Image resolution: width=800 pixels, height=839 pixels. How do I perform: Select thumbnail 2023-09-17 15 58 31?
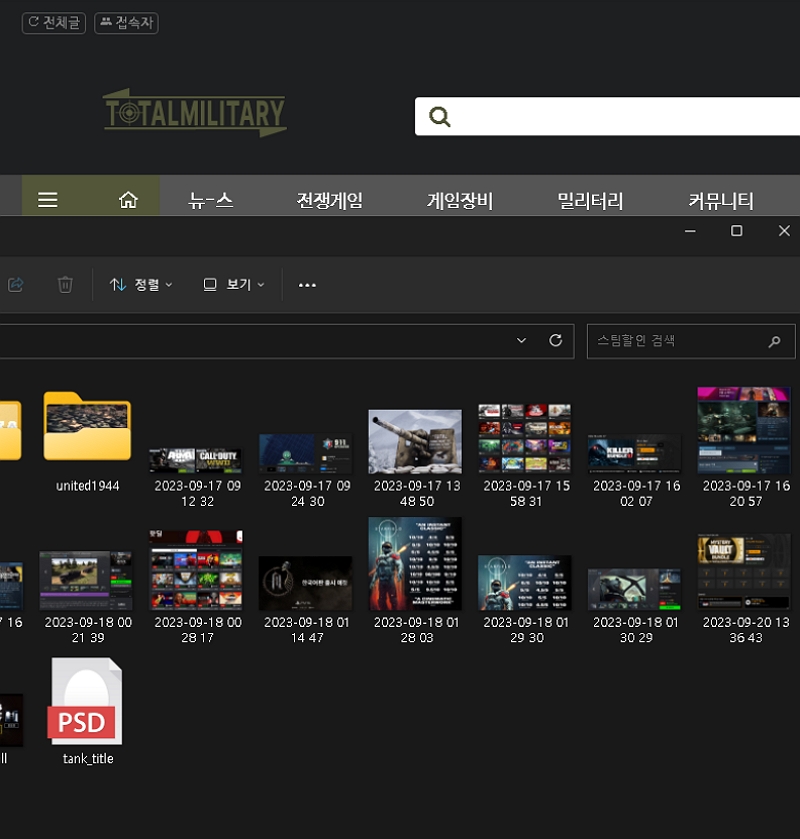pos(524,438)
